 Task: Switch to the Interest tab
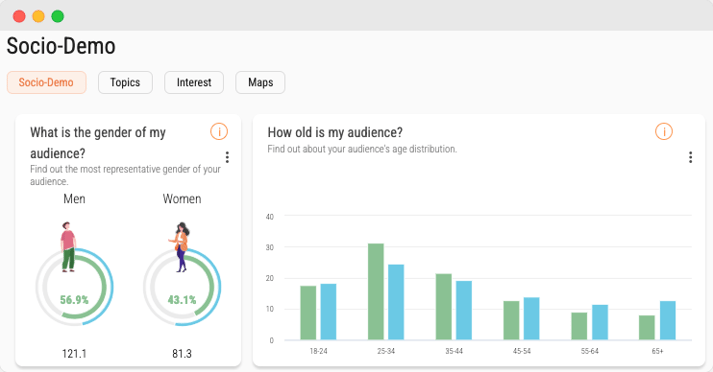[194, 82]
